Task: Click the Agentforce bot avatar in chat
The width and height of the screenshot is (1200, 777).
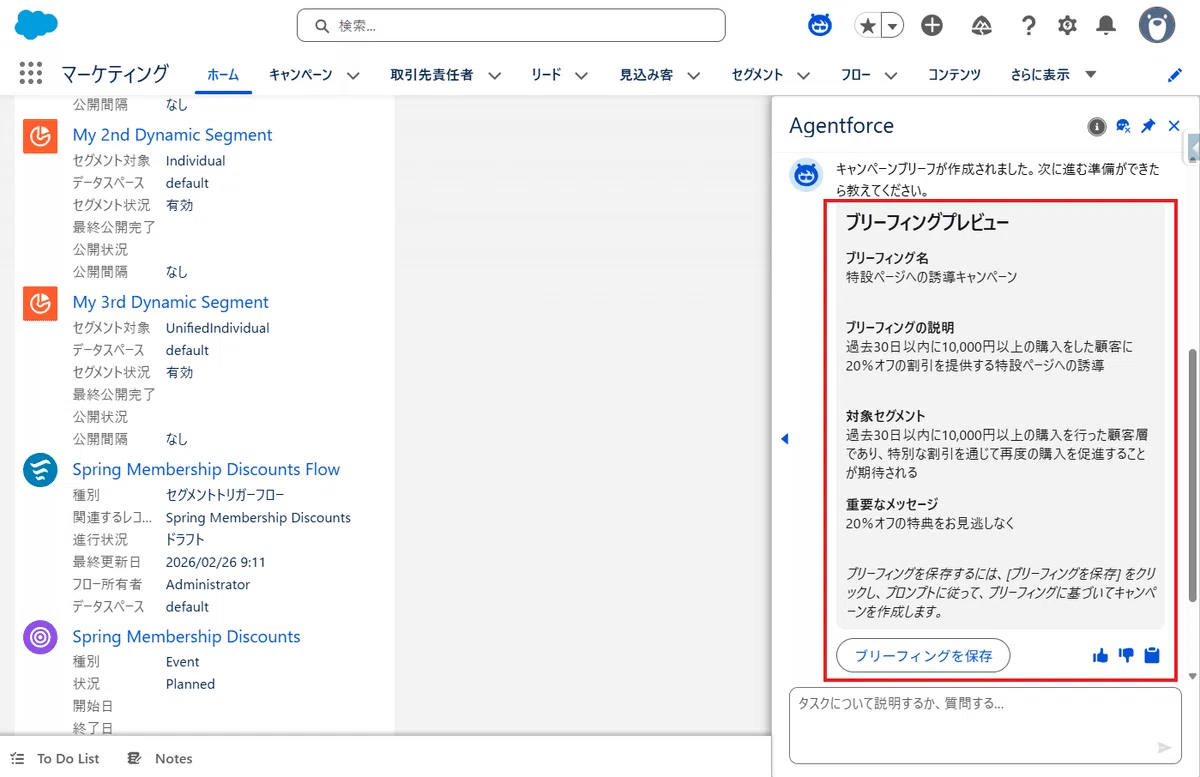Action: click(807, 174)
